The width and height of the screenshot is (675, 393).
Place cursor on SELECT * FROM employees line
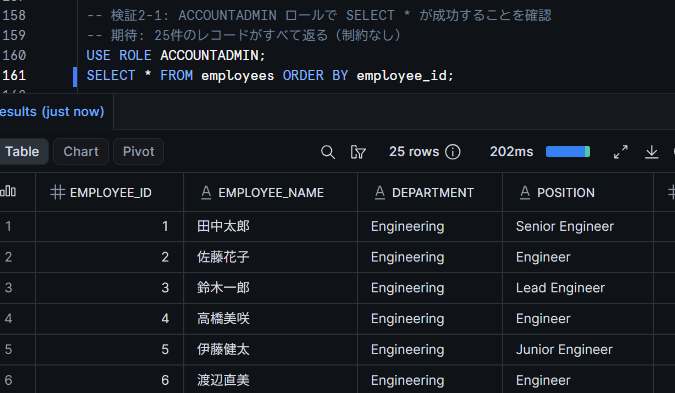click(x=270, y=76)
